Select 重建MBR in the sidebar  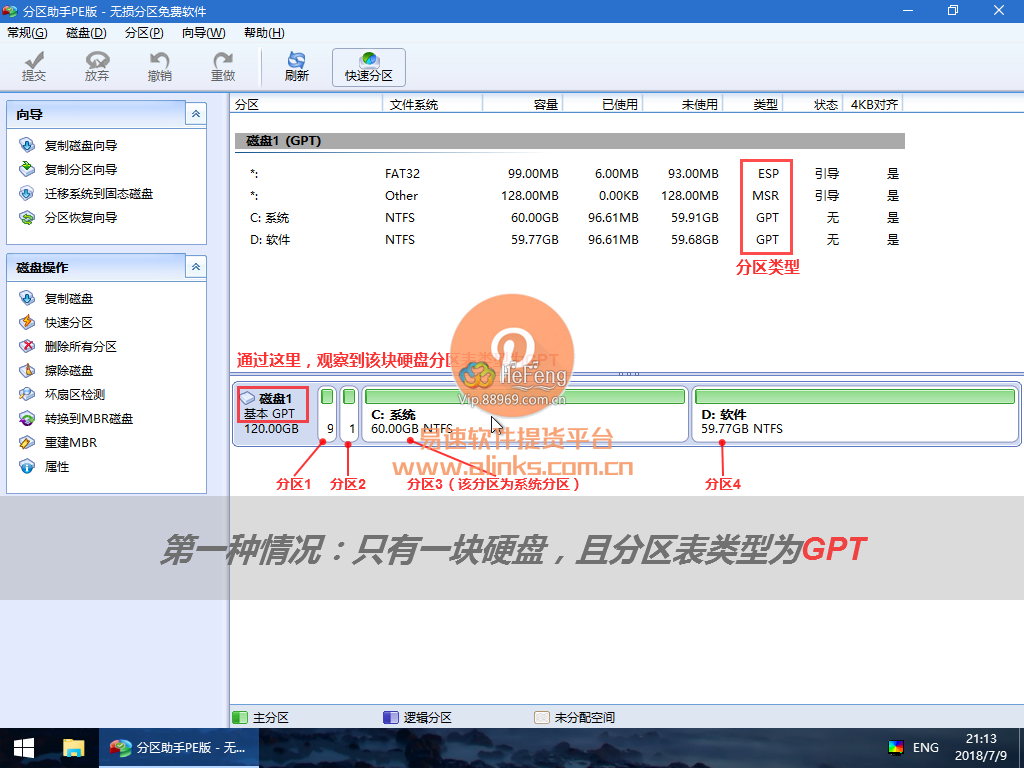tap(66, 441)
